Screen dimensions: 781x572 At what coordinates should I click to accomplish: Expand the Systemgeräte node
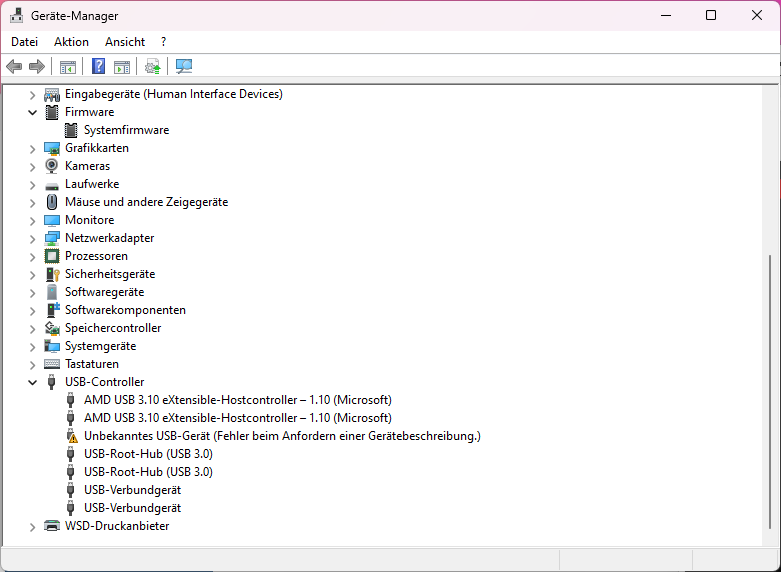32,346
